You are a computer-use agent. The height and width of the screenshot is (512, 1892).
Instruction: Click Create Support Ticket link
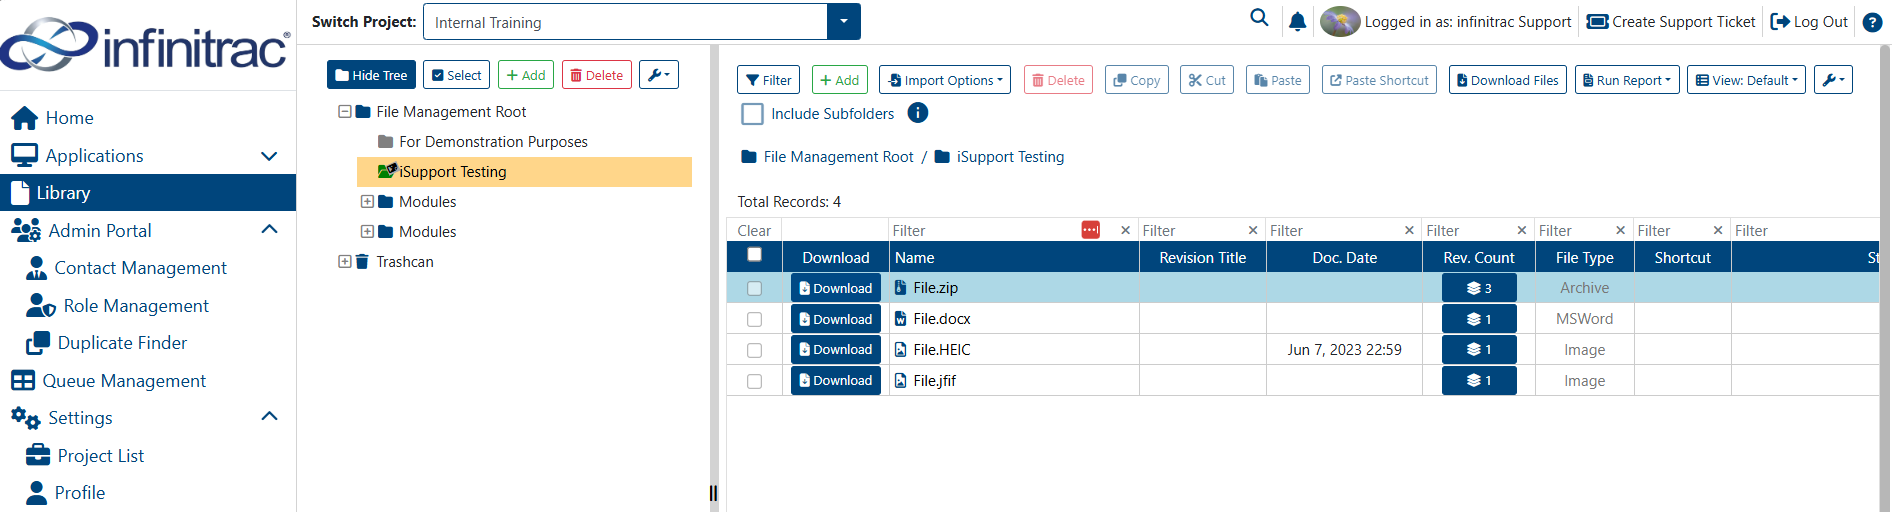tap(1671, 22)
